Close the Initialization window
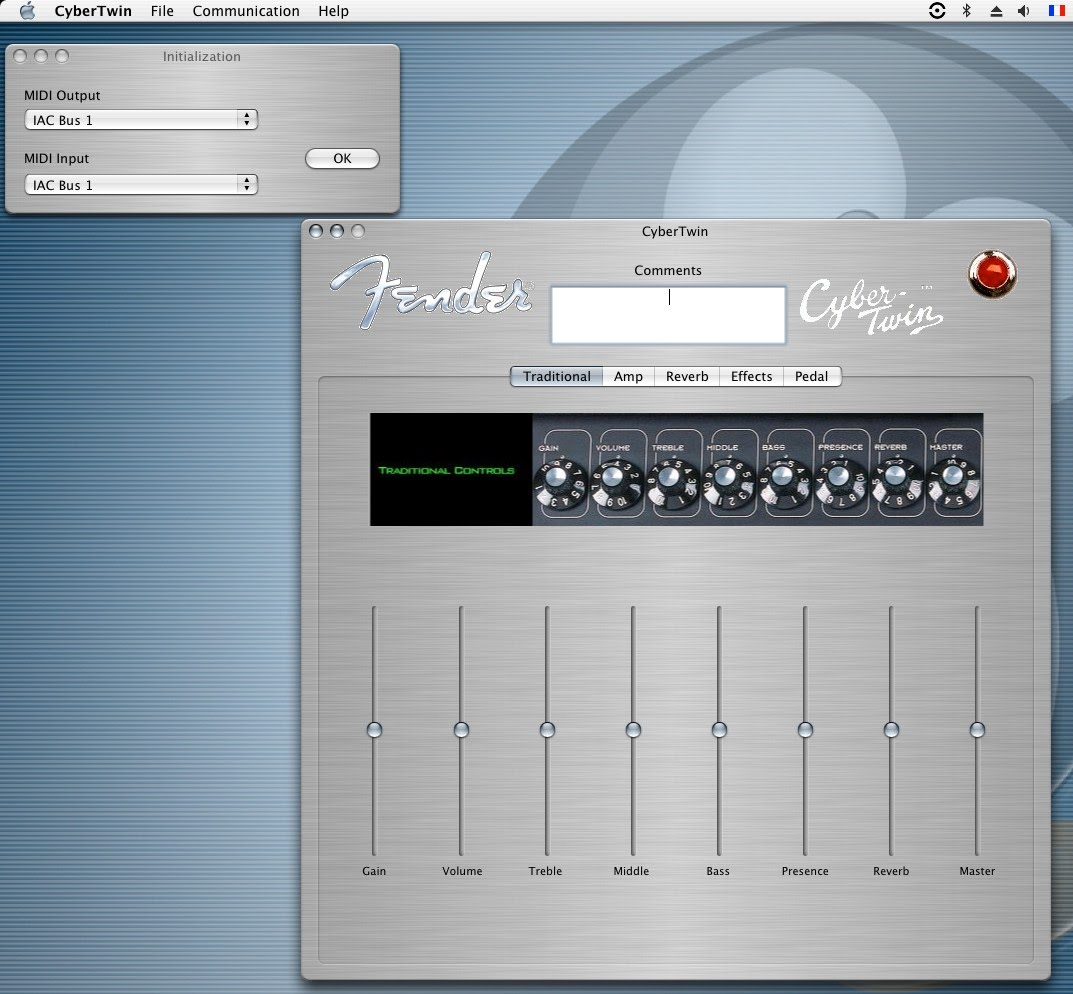1073x994 pixels. click(x=20, y=56)
